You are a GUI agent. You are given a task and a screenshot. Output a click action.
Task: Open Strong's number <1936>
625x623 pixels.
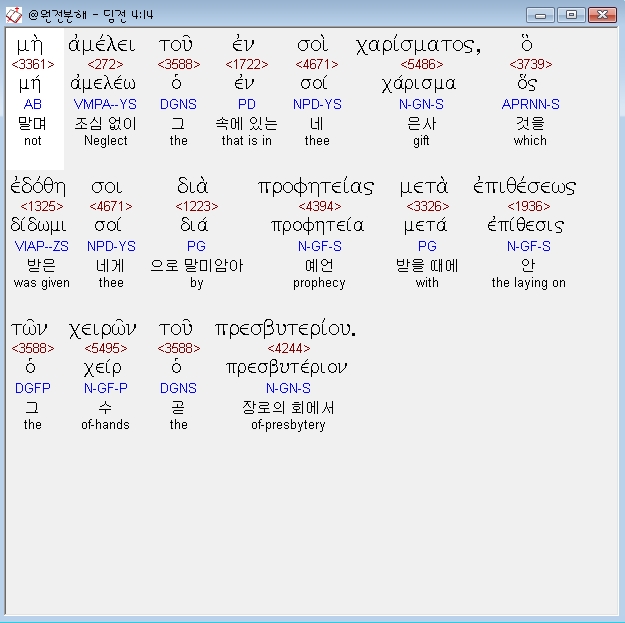coord(529,206)
